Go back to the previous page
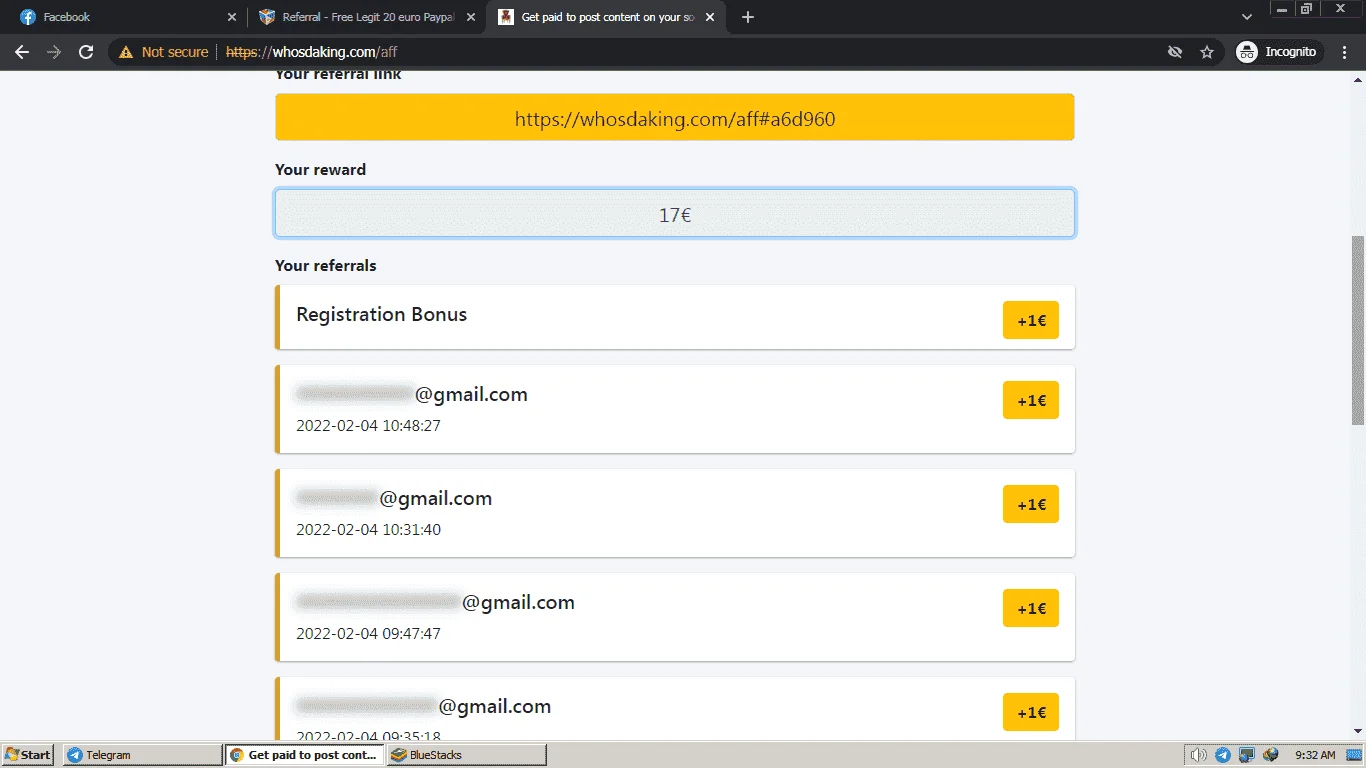This screenshot has width=1366, height=768. click(x=22, y=52)
